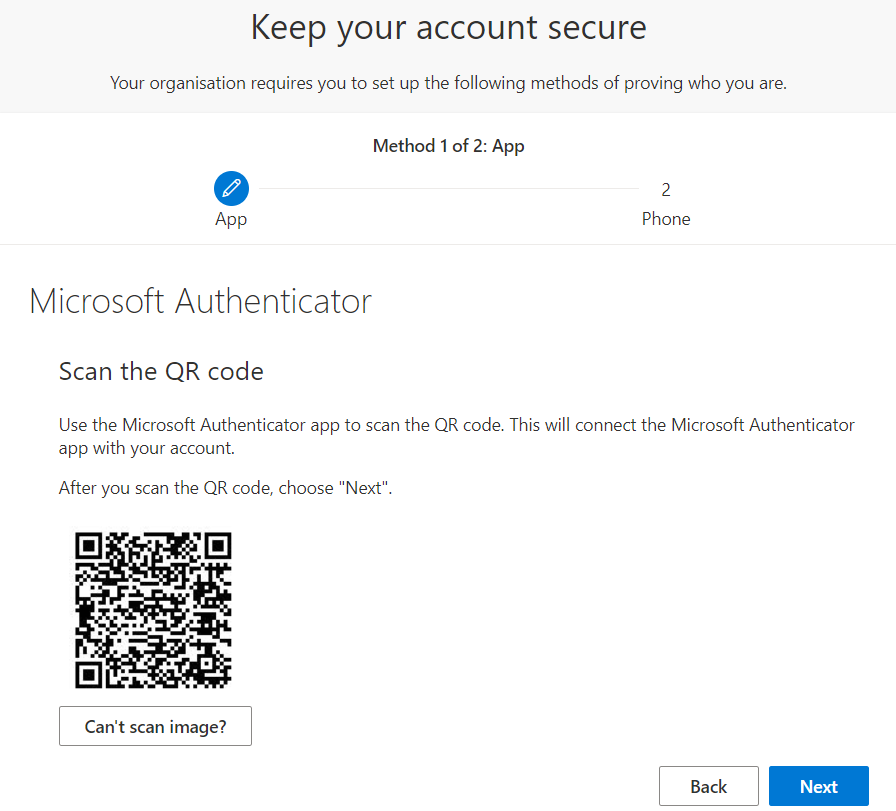Click the Scan the QR code subheading
Image resolution: width=896 pixels, height=811 pixels.
(161, 371)
